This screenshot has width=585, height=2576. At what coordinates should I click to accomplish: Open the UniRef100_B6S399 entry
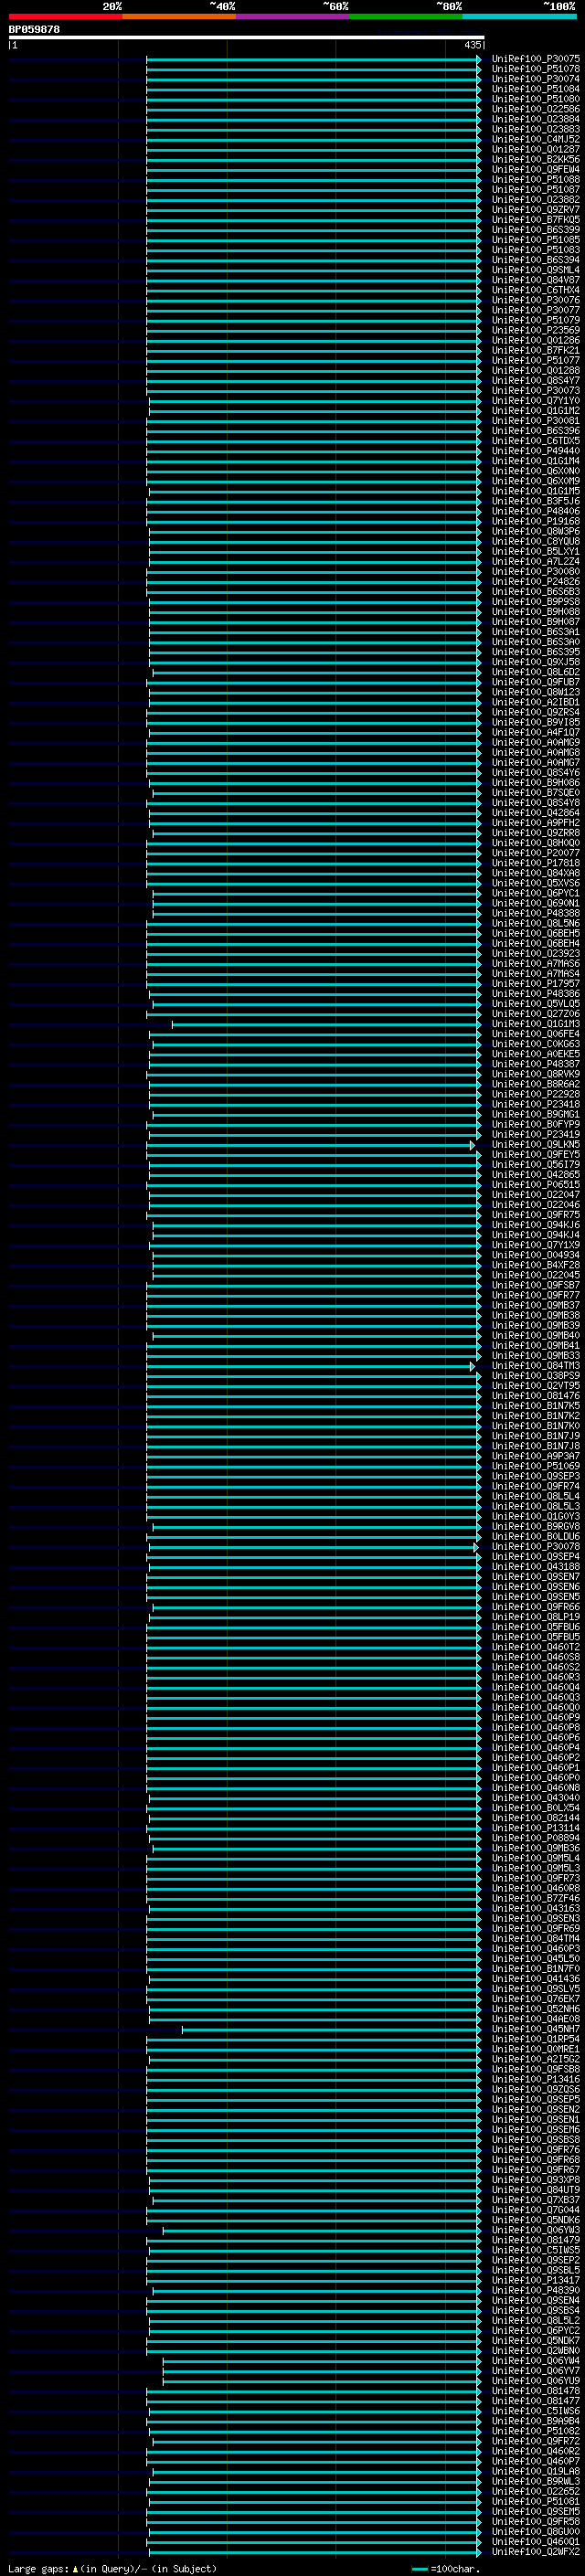[x=536, y=229]
